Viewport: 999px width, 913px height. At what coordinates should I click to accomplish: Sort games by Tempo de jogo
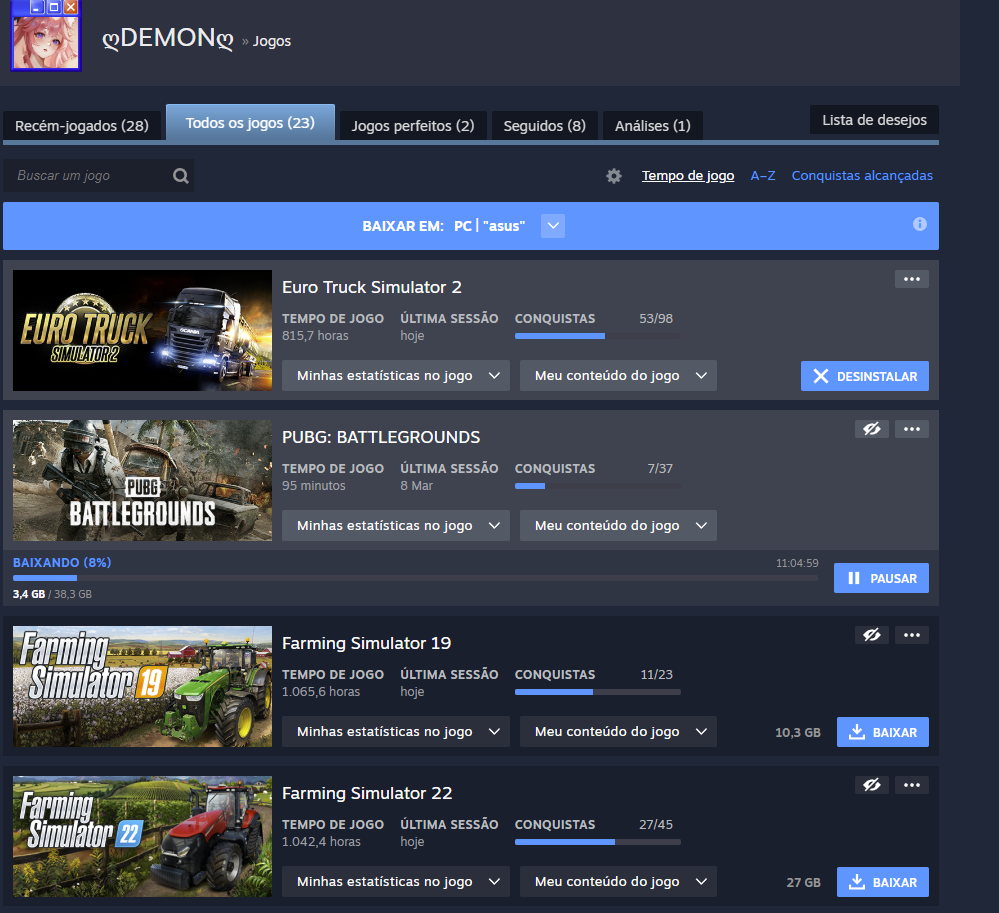point(687,175)
